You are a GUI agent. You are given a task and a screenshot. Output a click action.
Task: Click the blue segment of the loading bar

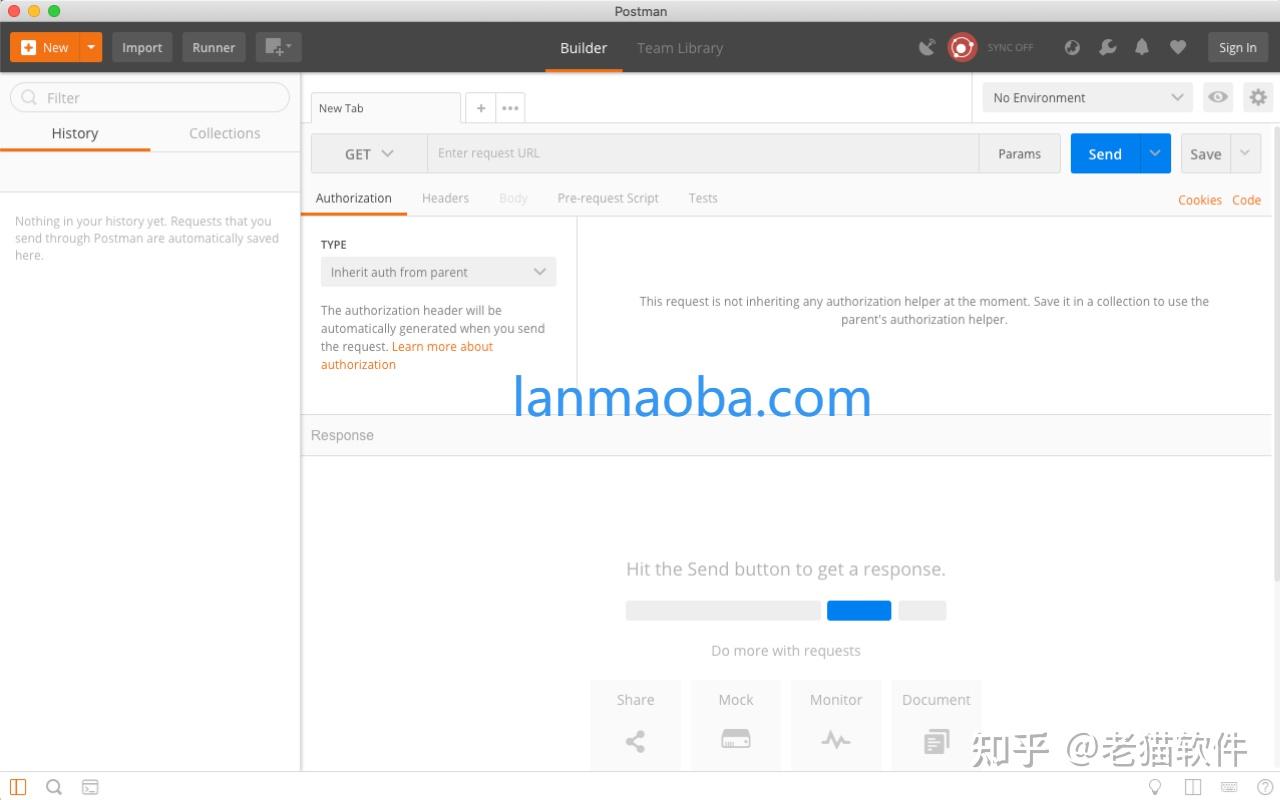[858, 610]
